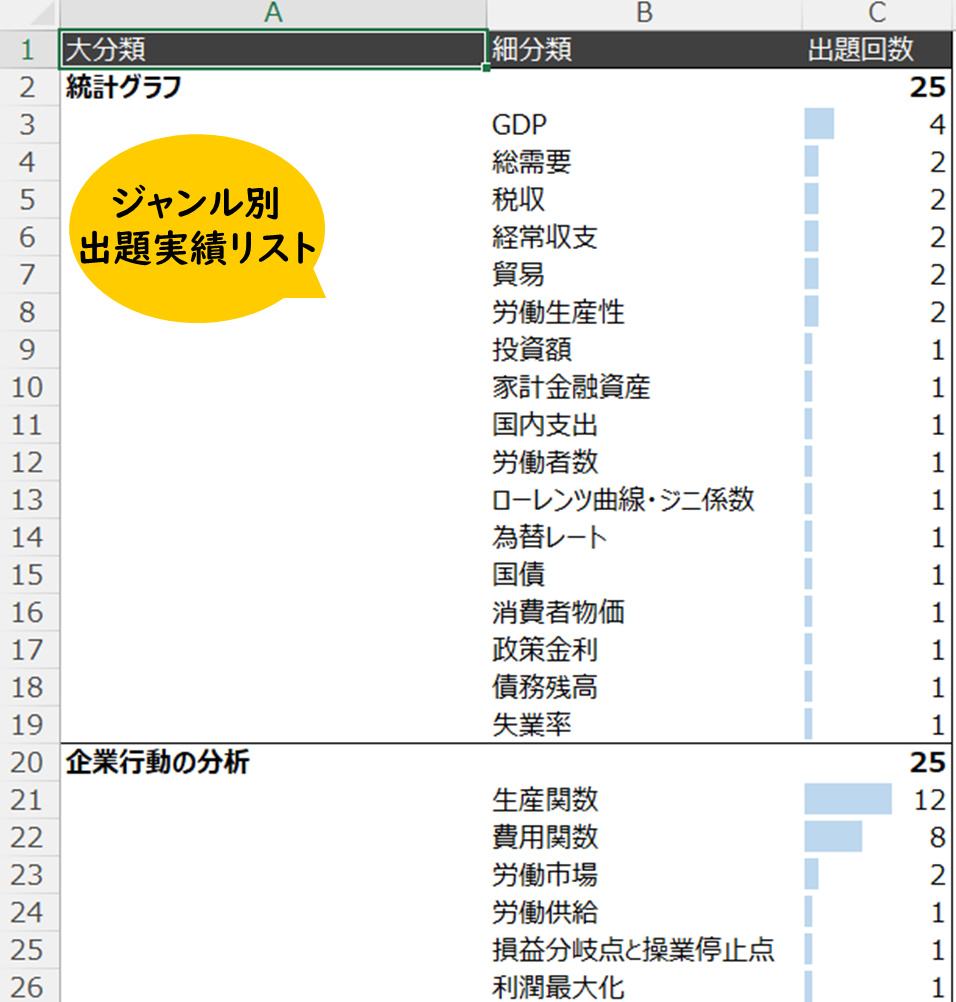The height and width of the screenshot is (1002, 956).
Task: Click the 費用関数 cell
Action: click(645, 838)
